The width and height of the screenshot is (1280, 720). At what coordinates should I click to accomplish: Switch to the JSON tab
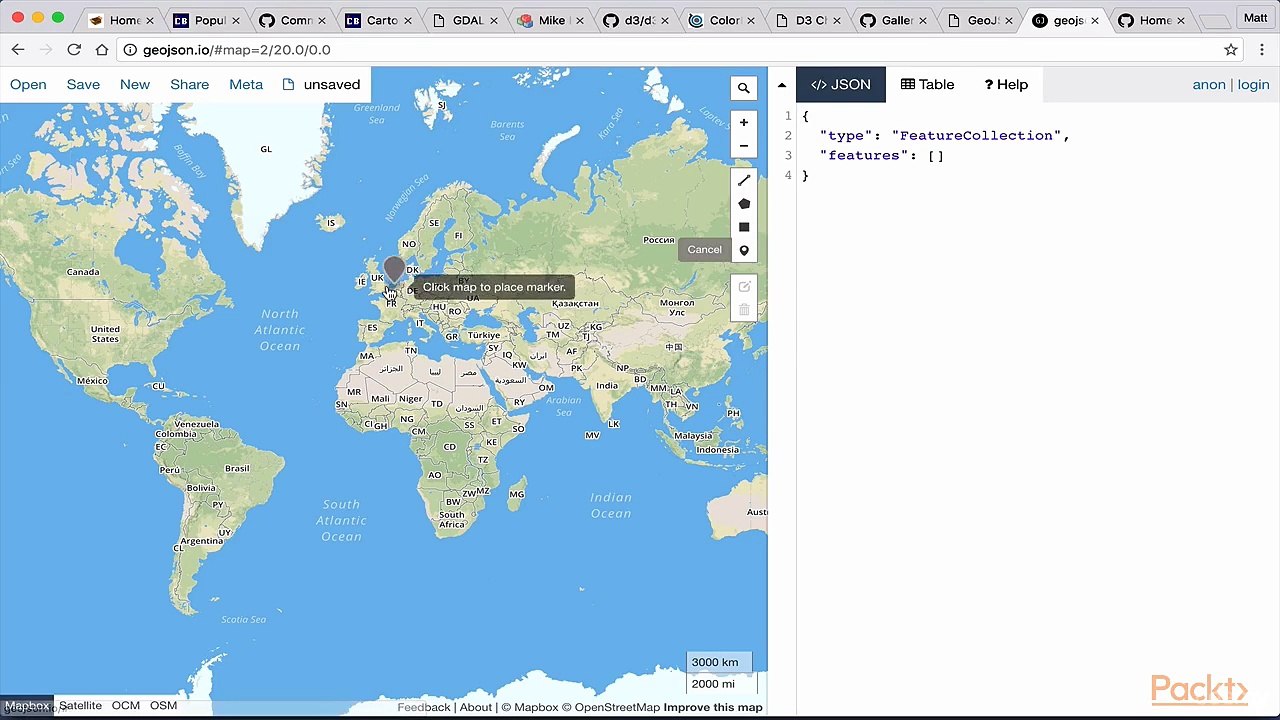pos(841,85)
